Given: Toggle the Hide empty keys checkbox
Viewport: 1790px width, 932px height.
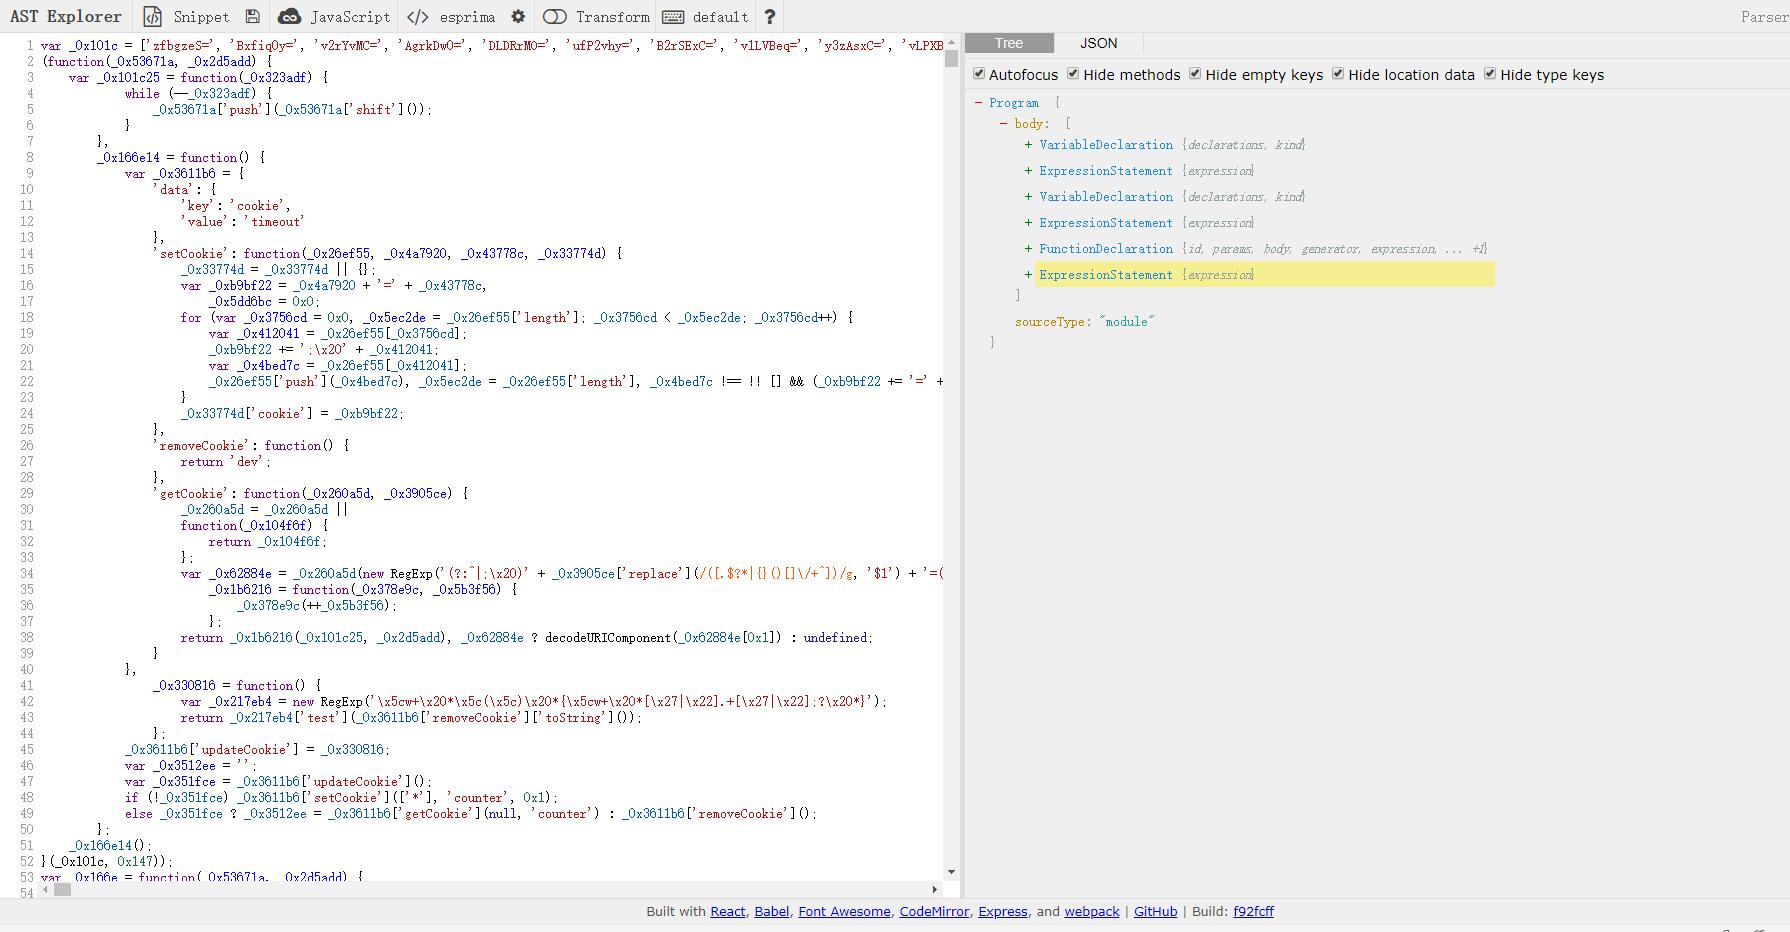Looking at the screenshot, I should (x=1195, y=74).
